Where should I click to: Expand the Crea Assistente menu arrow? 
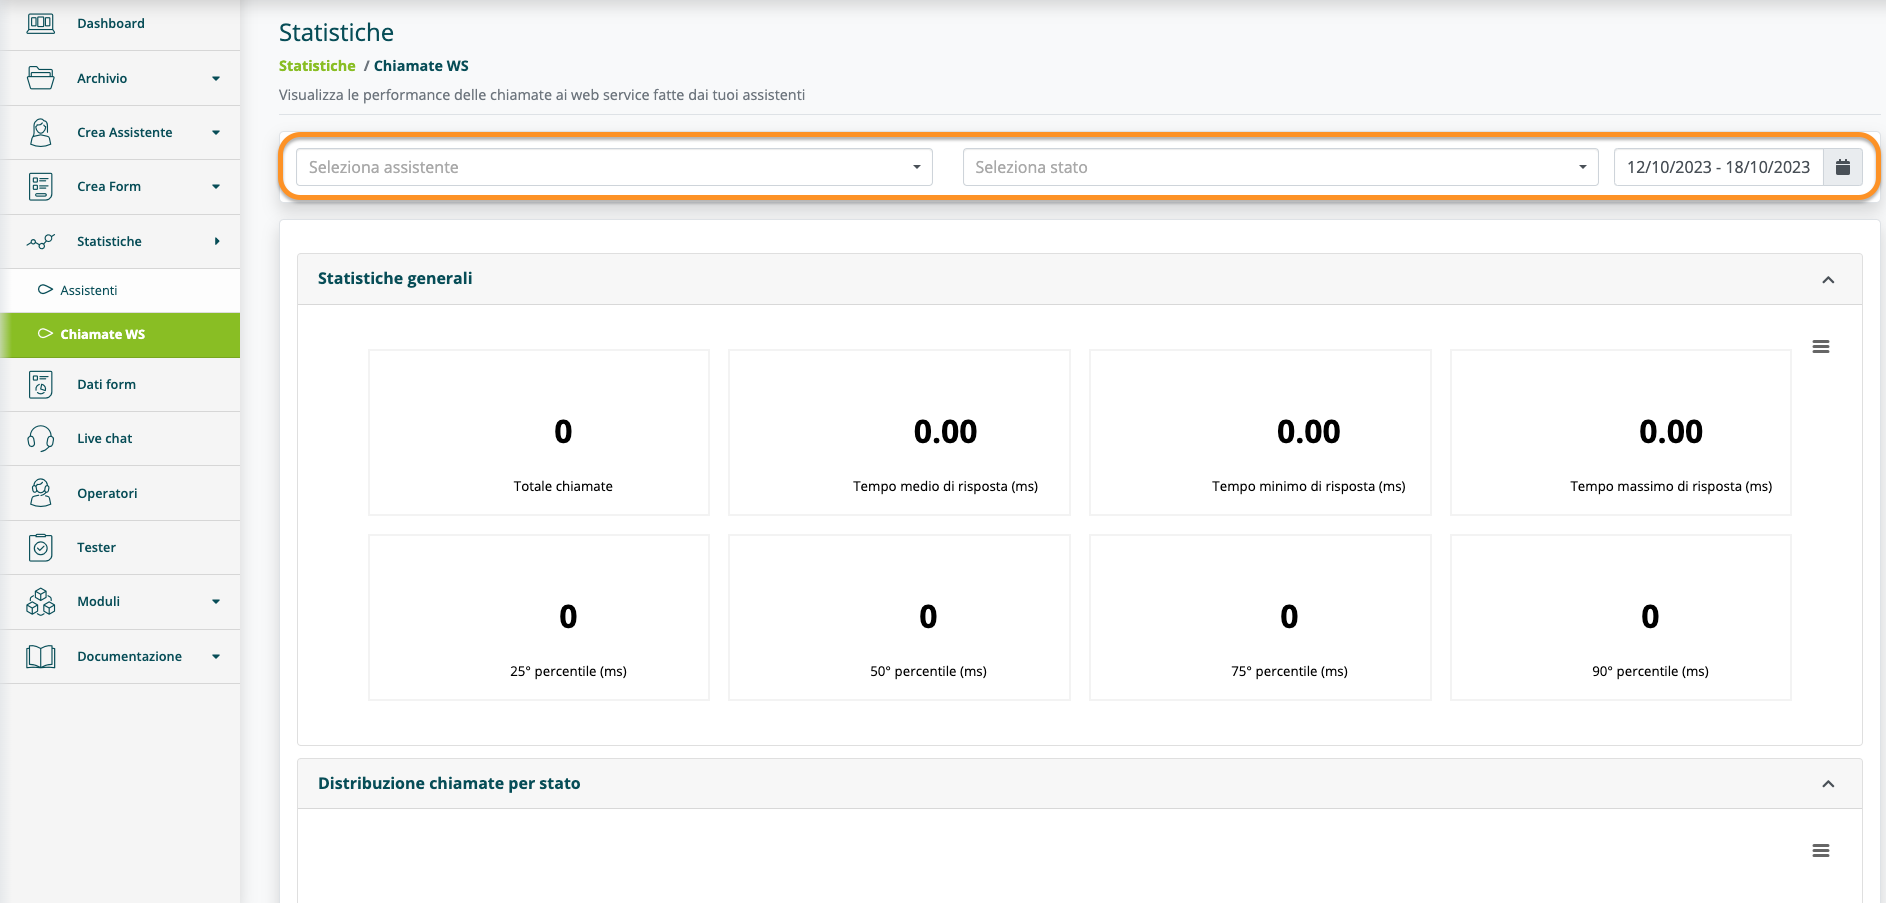[216, 132]
